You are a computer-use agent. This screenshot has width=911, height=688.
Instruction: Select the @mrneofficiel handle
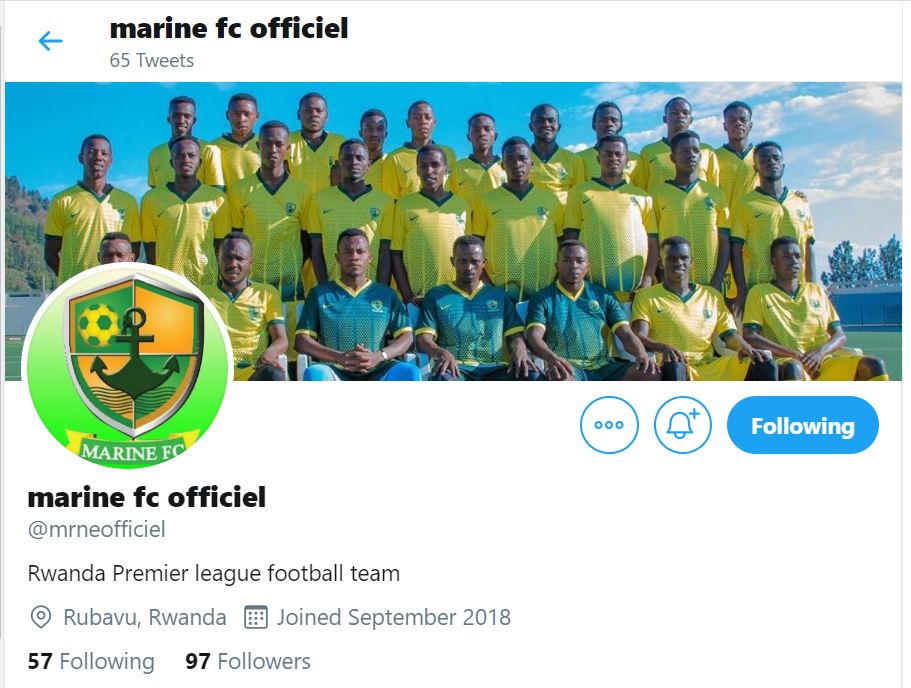click(x=97, y=529)
